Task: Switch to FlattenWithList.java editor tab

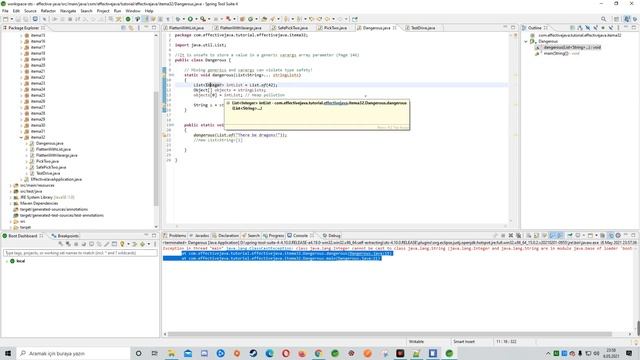Action: (186, 28)
